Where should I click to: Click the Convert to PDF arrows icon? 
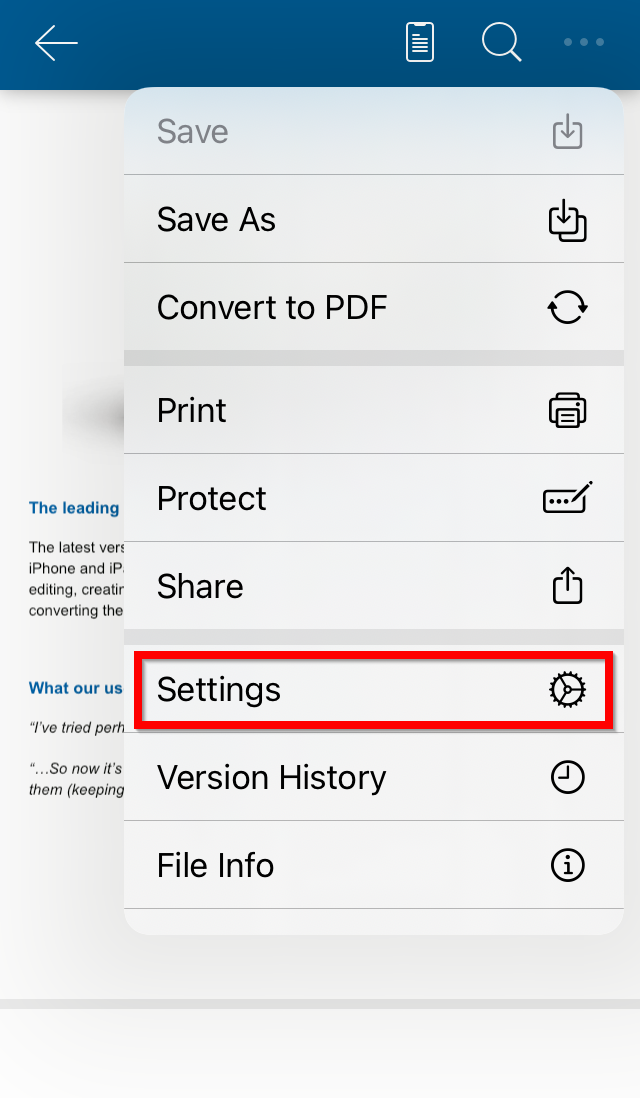pos(567,307)
